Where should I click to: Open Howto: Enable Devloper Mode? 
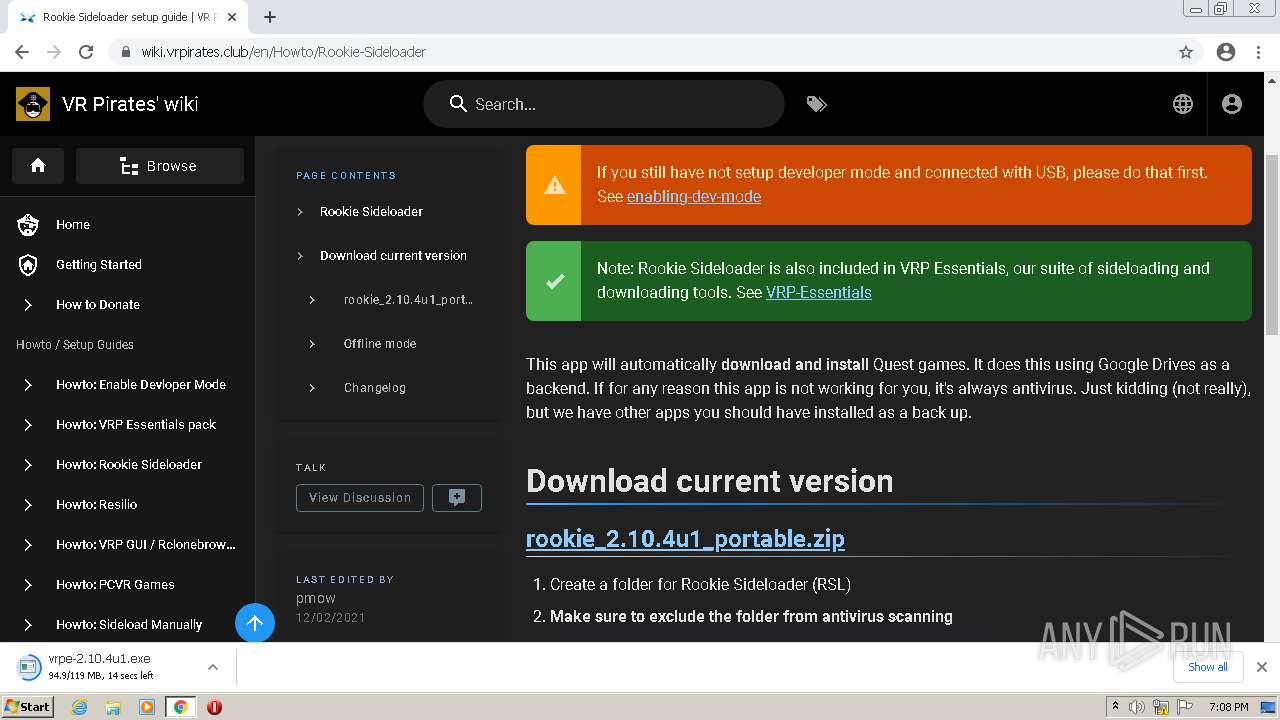[141, 385]
